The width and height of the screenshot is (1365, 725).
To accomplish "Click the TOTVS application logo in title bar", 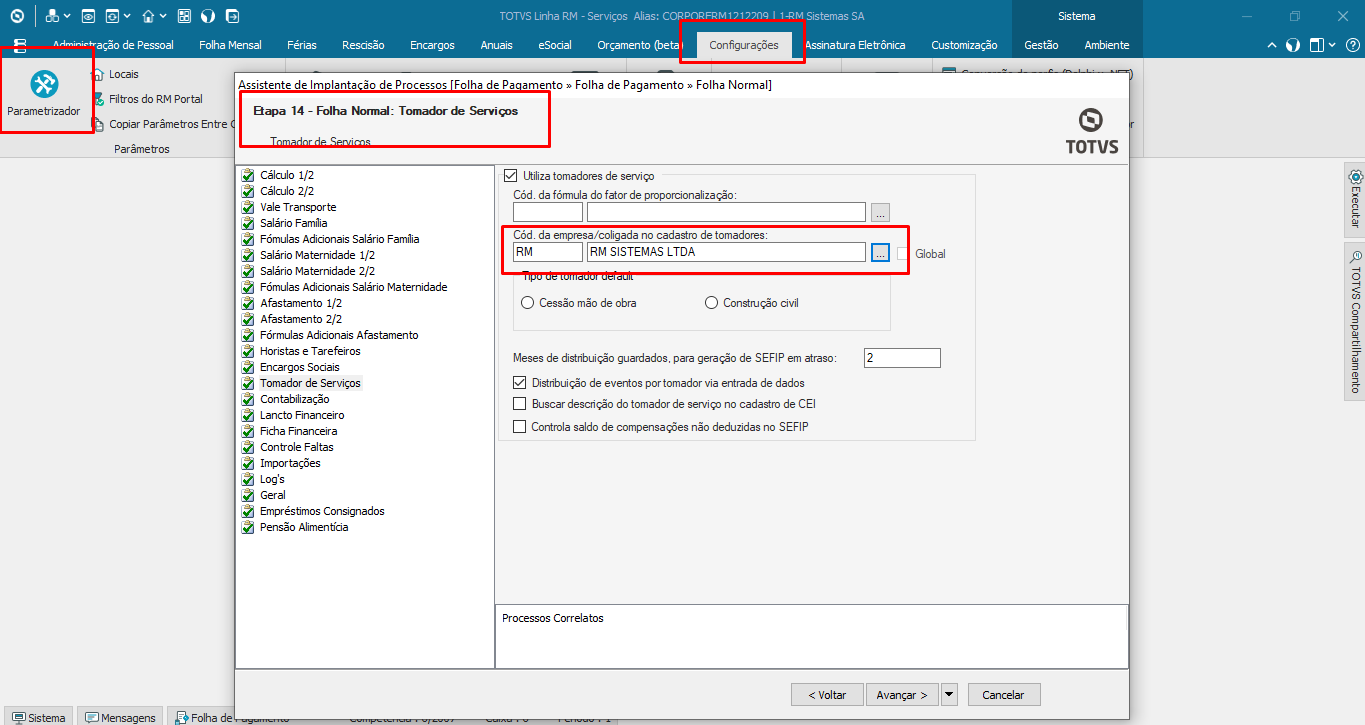I will [x=17, y=16].
